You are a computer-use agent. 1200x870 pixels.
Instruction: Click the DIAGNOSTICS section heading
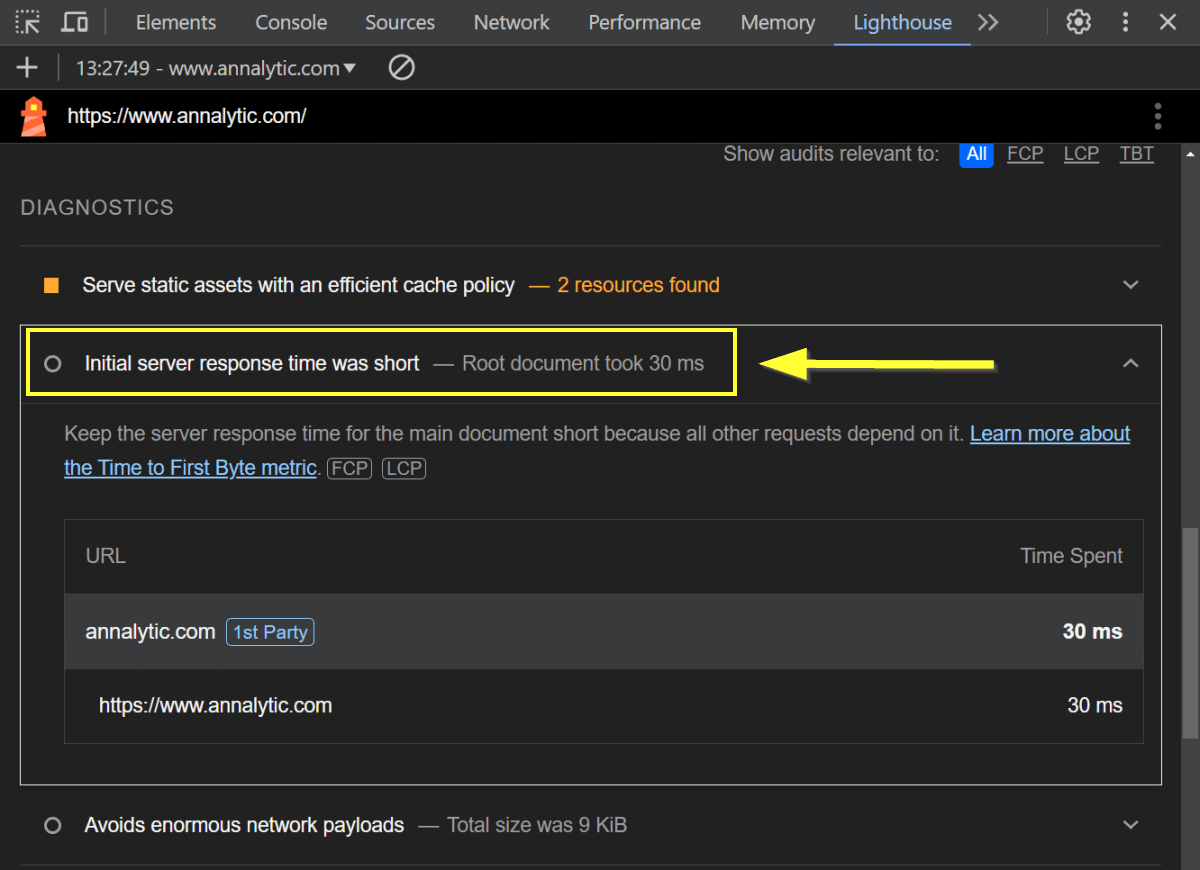[97, 208]
